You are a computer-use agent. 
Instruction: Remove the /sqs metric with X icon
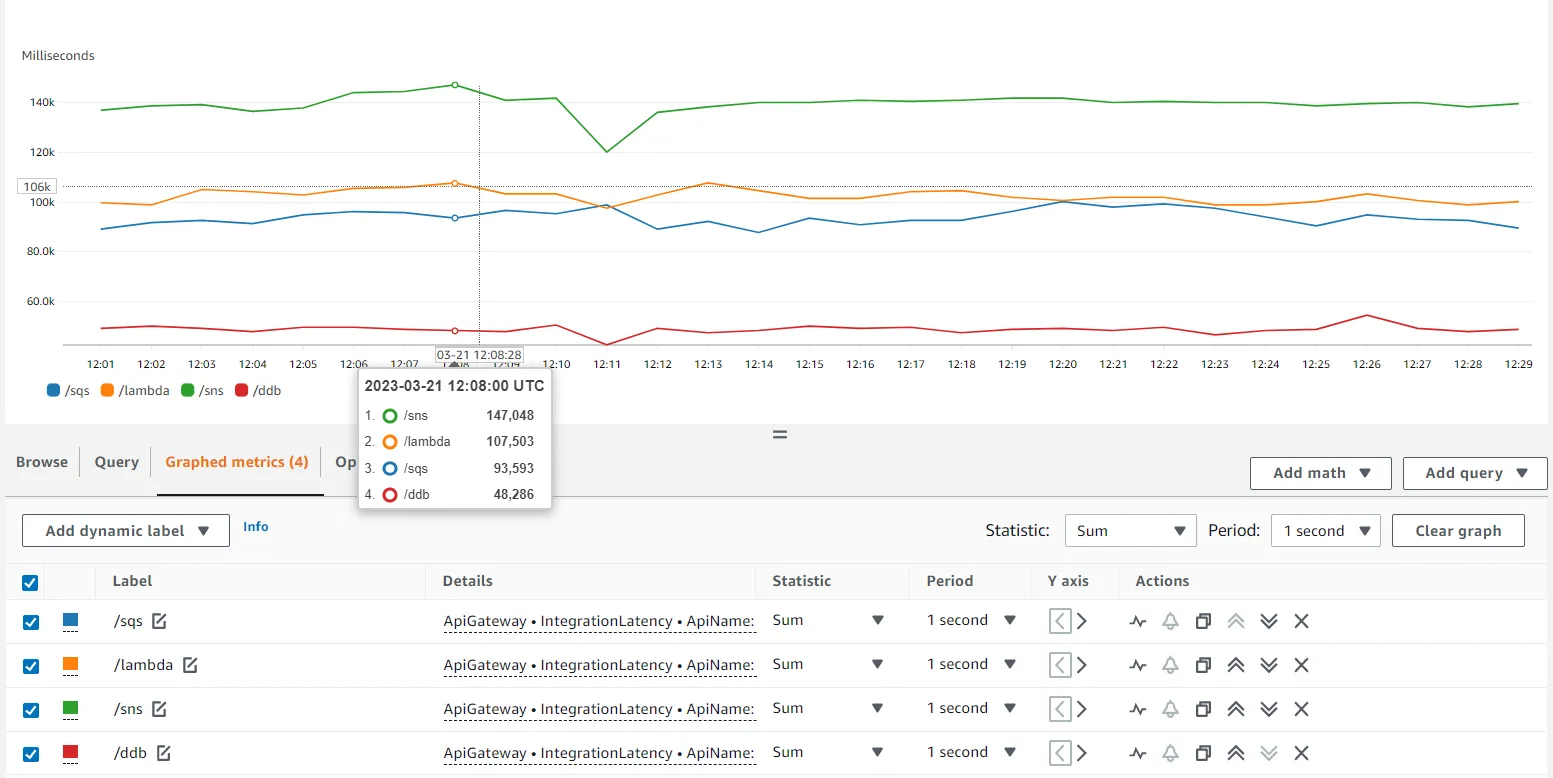[1301, 621]
